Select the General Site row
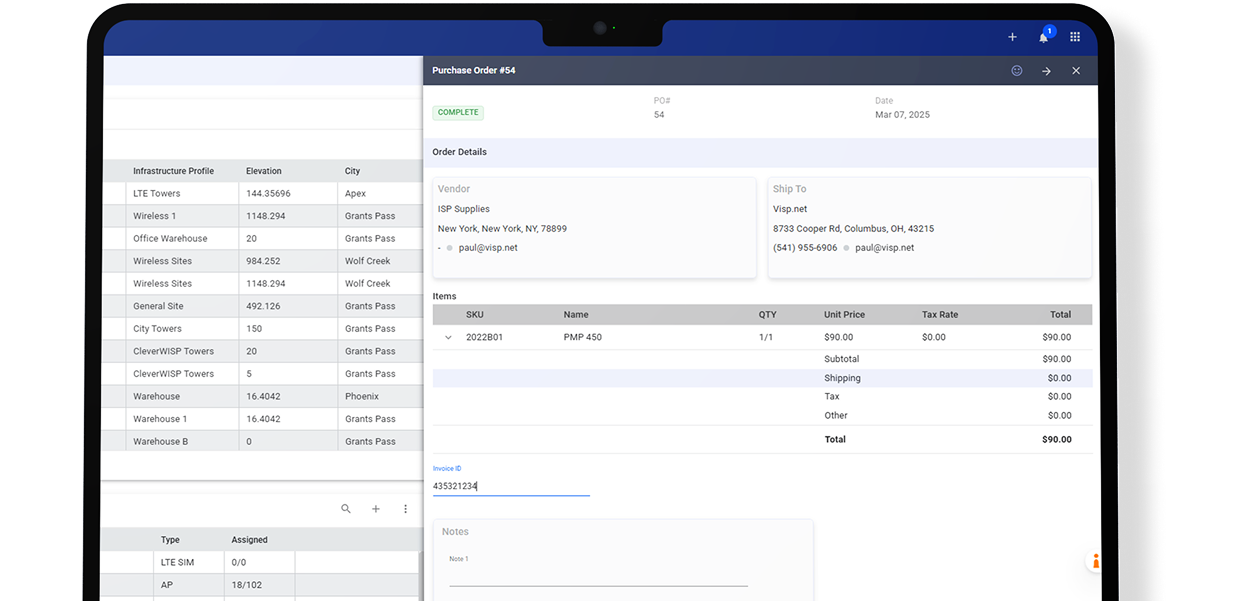 pos(263,306)
